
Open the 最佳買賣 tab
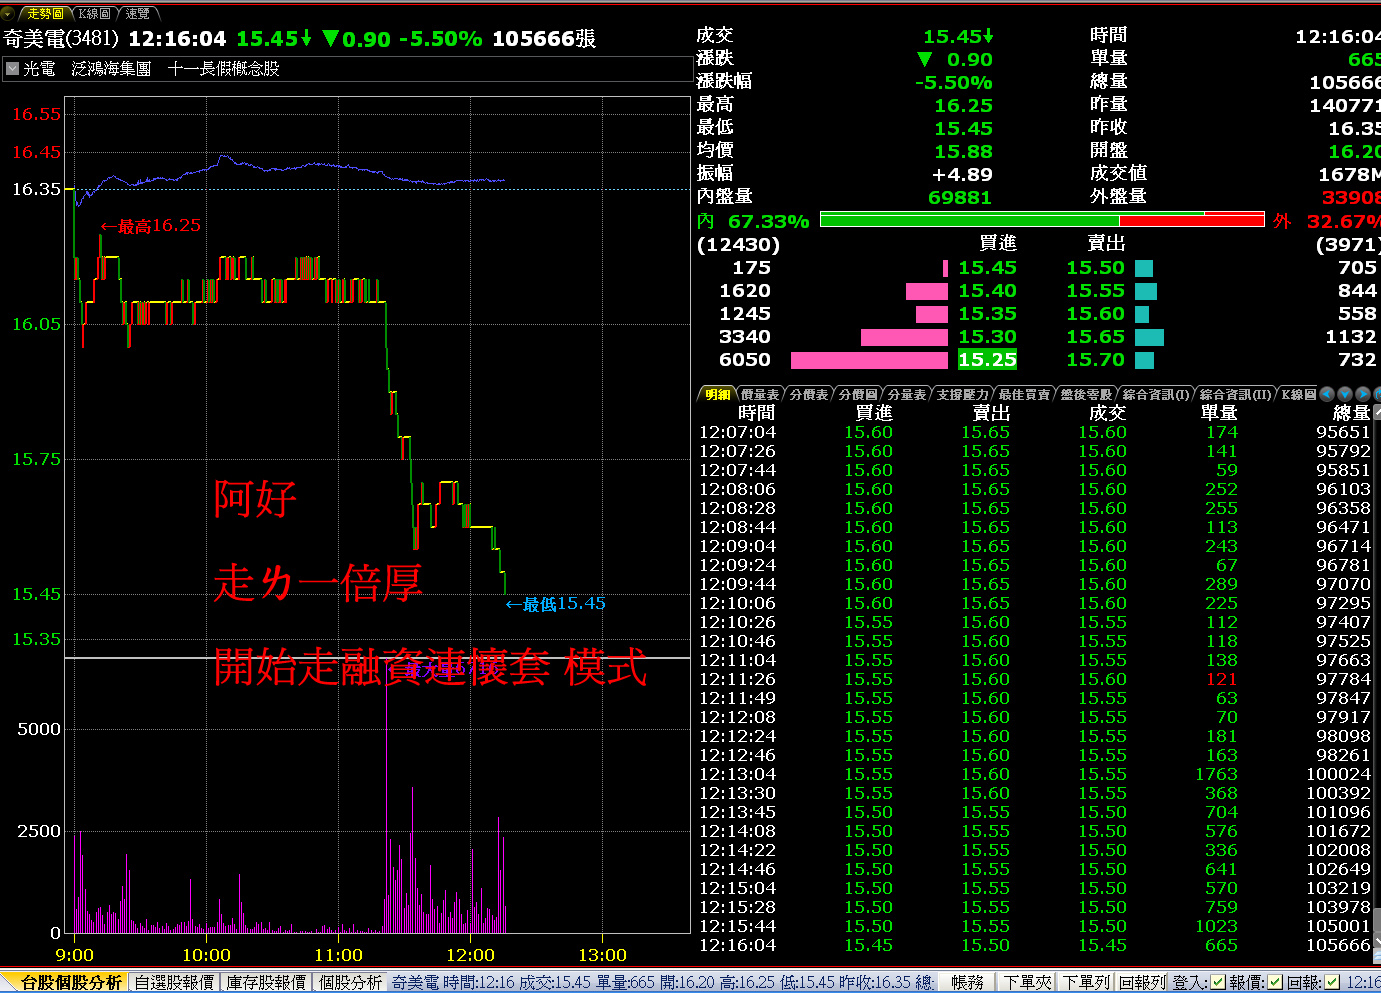[x=1025, y=395]
